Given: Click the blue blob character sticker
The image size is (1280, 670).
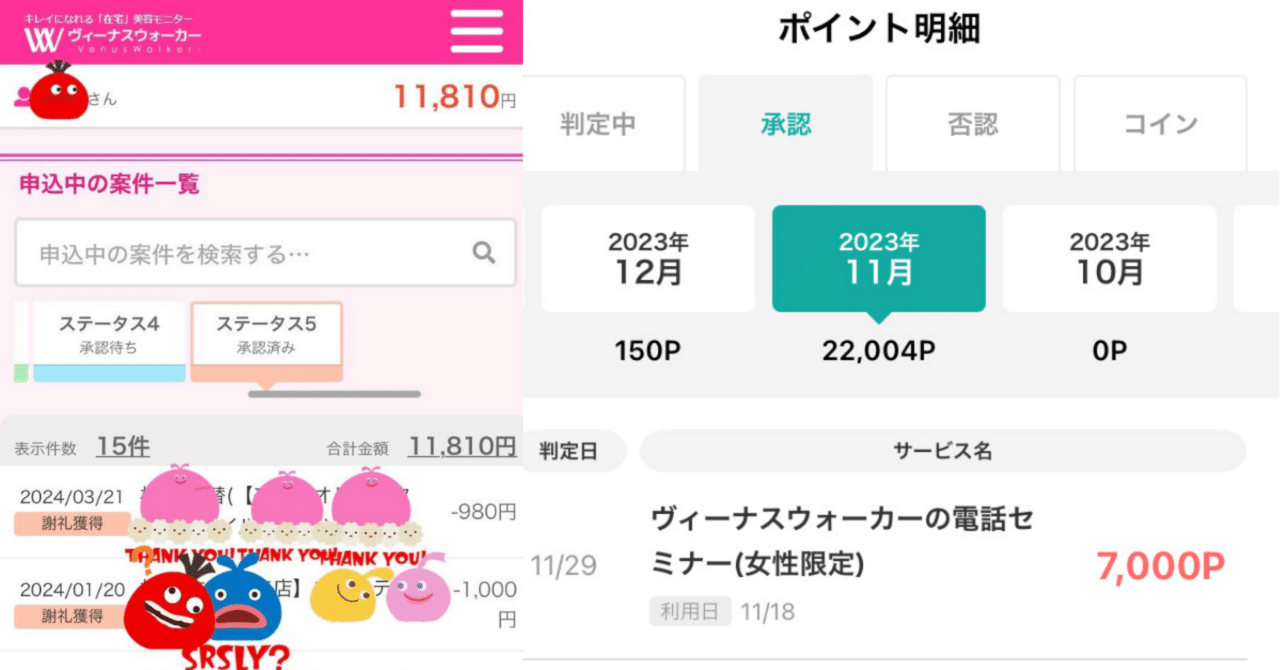Looking at the screenshot, I should point(240,596).
